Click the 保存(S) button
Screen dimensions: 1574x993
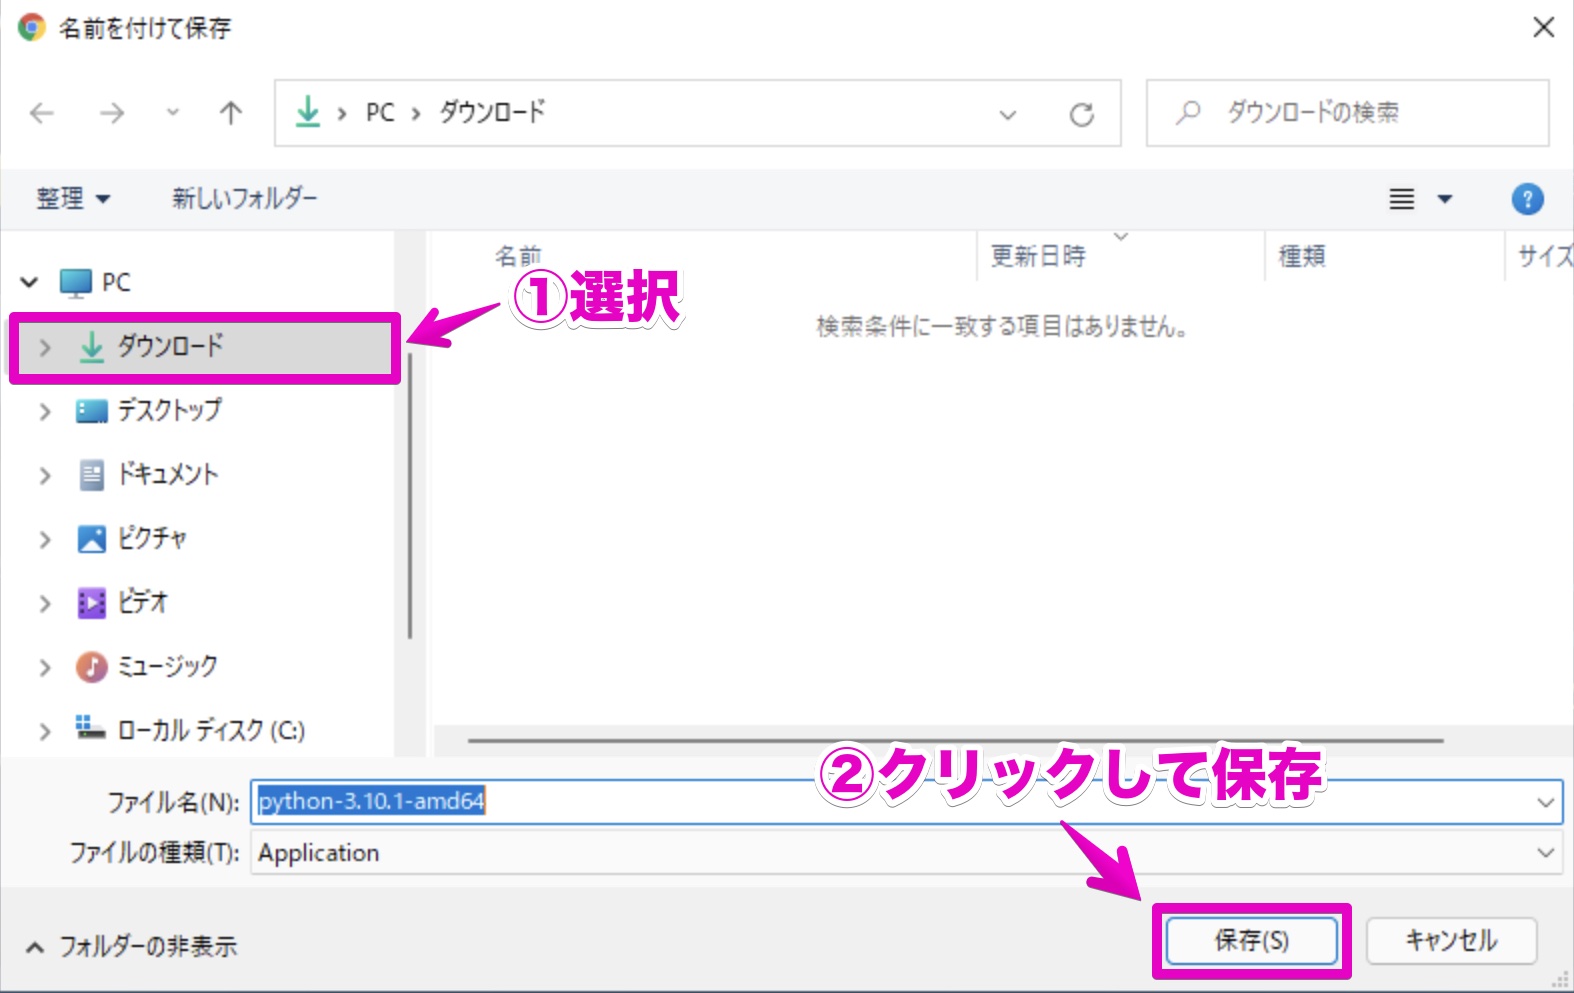(1251, 940)
